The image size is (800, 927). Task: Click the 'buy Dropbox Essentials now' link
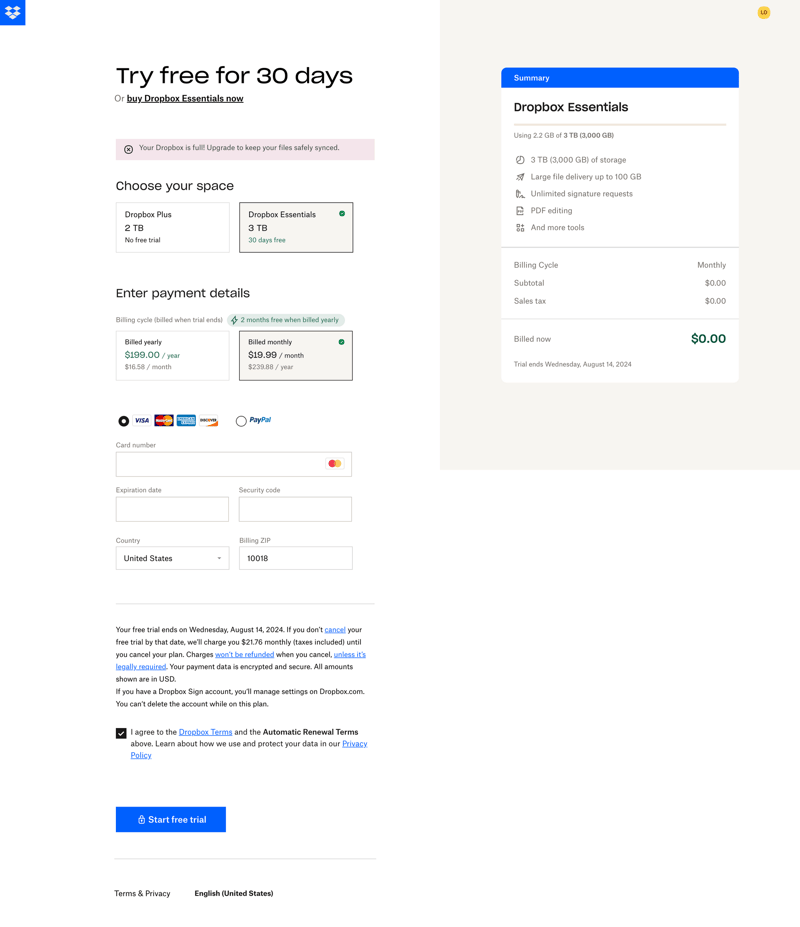point(184,98)
